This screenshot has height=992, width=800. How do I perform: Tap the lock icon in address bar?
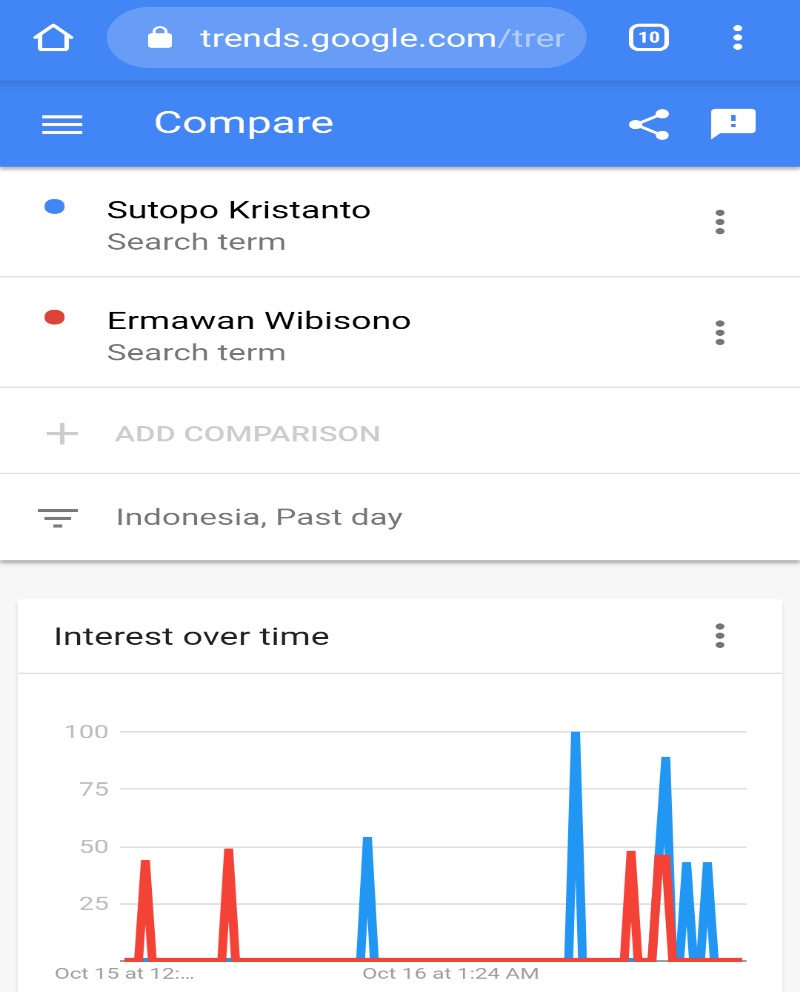(x=159, y=38)
